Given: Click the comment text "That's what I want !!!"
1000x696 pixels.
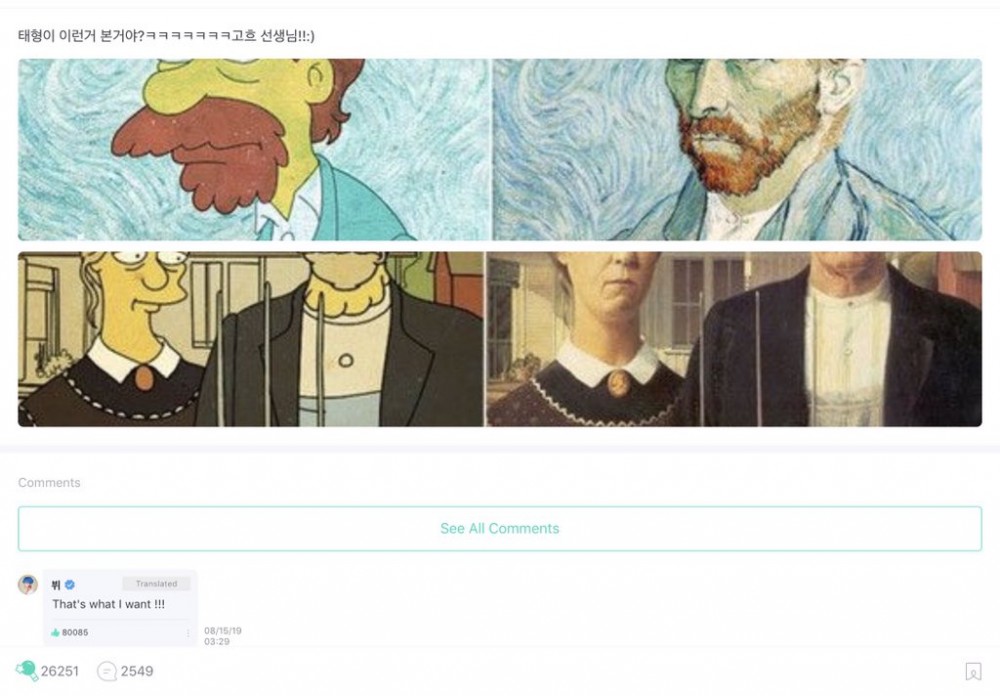Looking at the screenshot, I should tap(108, 604).
